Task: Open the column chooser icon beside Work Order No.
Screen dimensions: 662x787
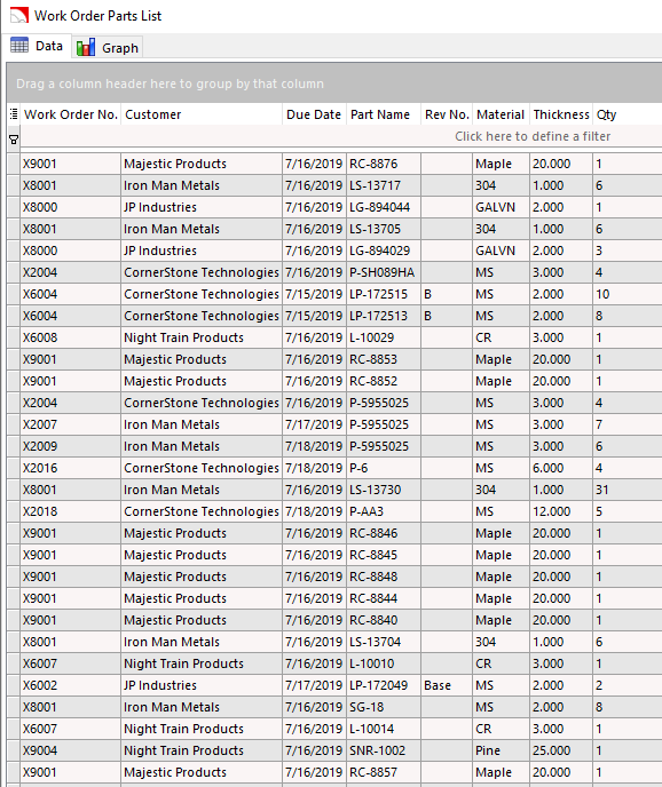Action: point(14,114)
